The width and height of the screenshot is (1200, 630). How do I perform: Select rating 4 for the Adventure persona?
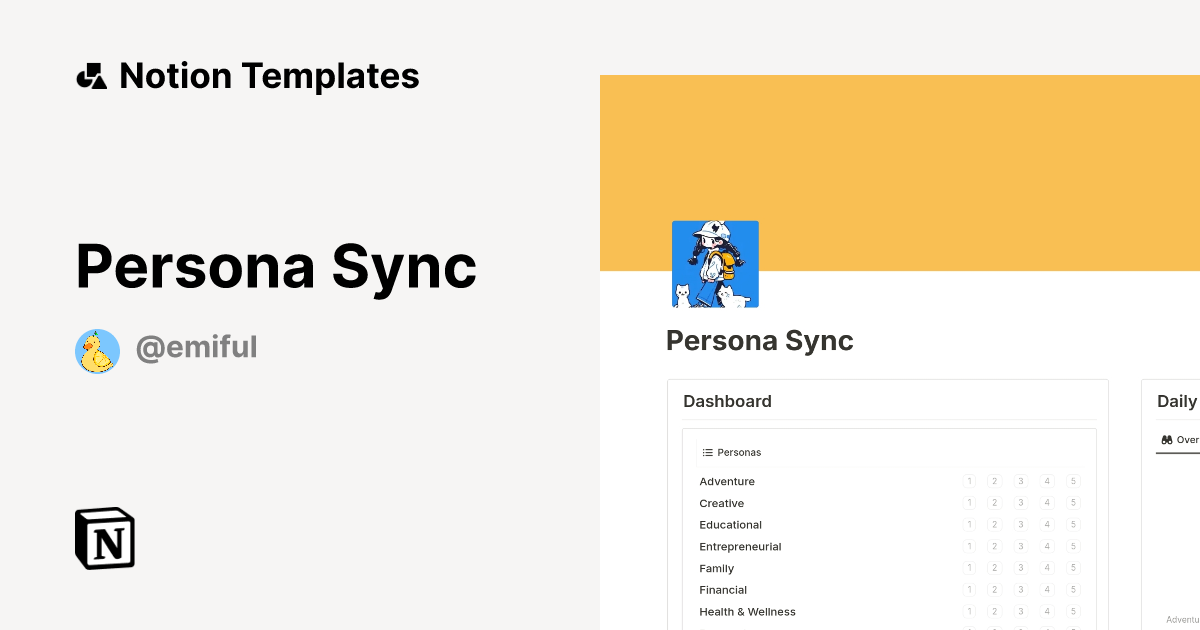(x=1046, y=481)
